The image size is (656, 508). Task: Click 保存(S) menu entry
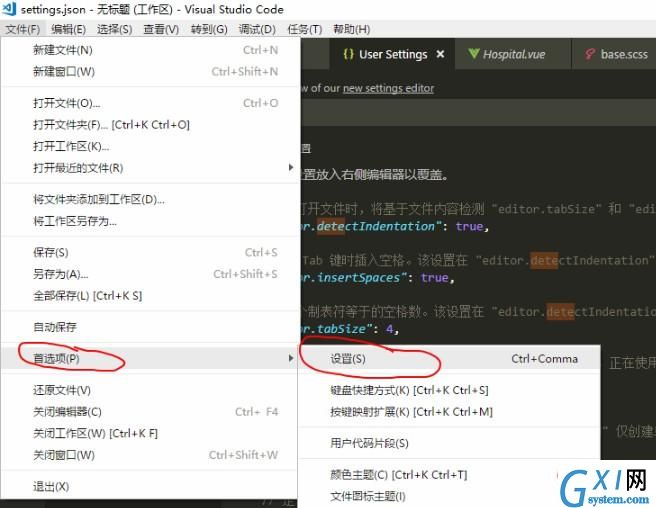point(150,252)
